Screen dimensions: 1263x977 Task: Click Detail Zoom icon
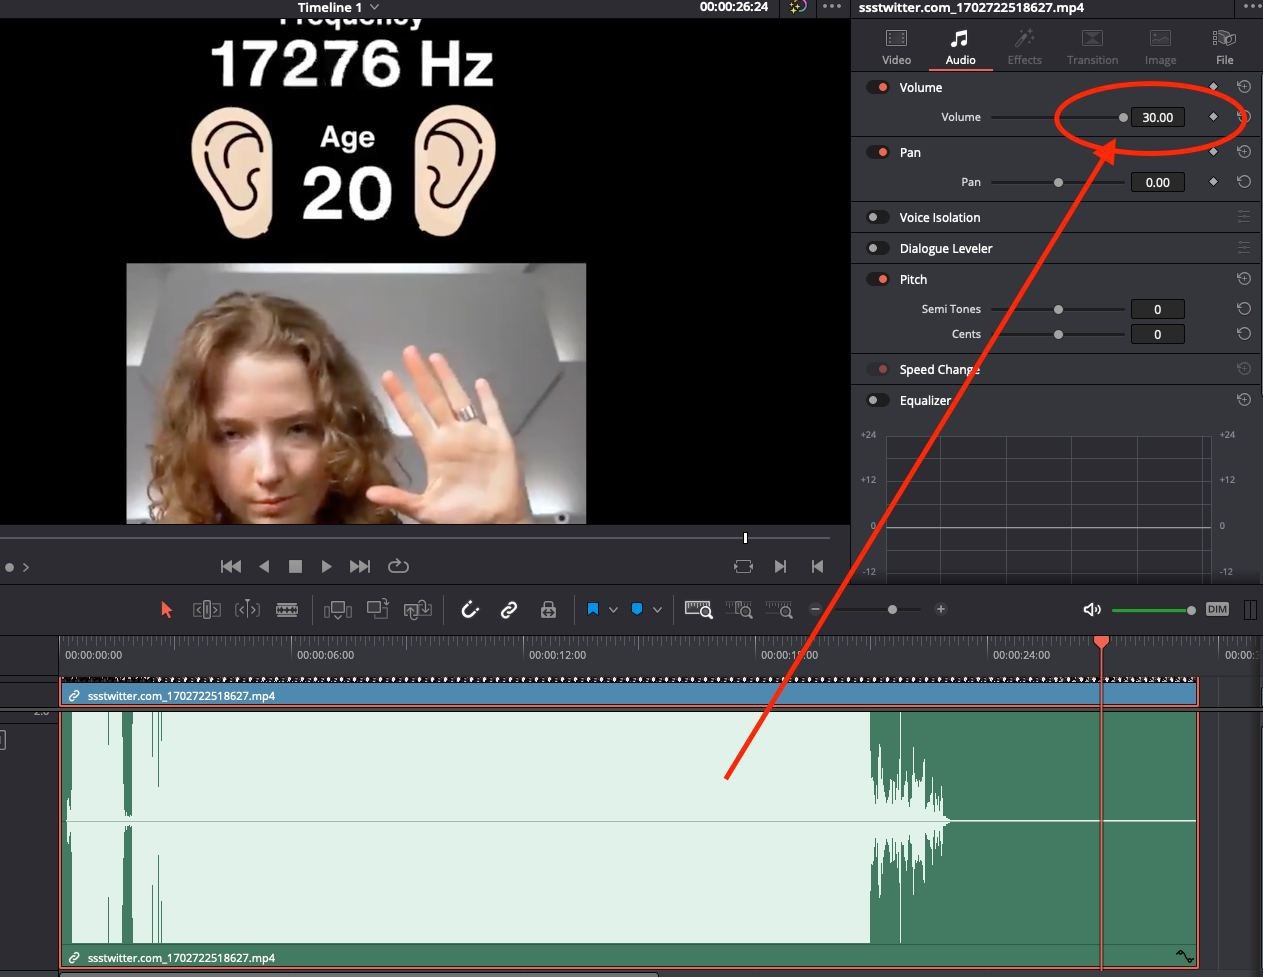pos(739,609)
